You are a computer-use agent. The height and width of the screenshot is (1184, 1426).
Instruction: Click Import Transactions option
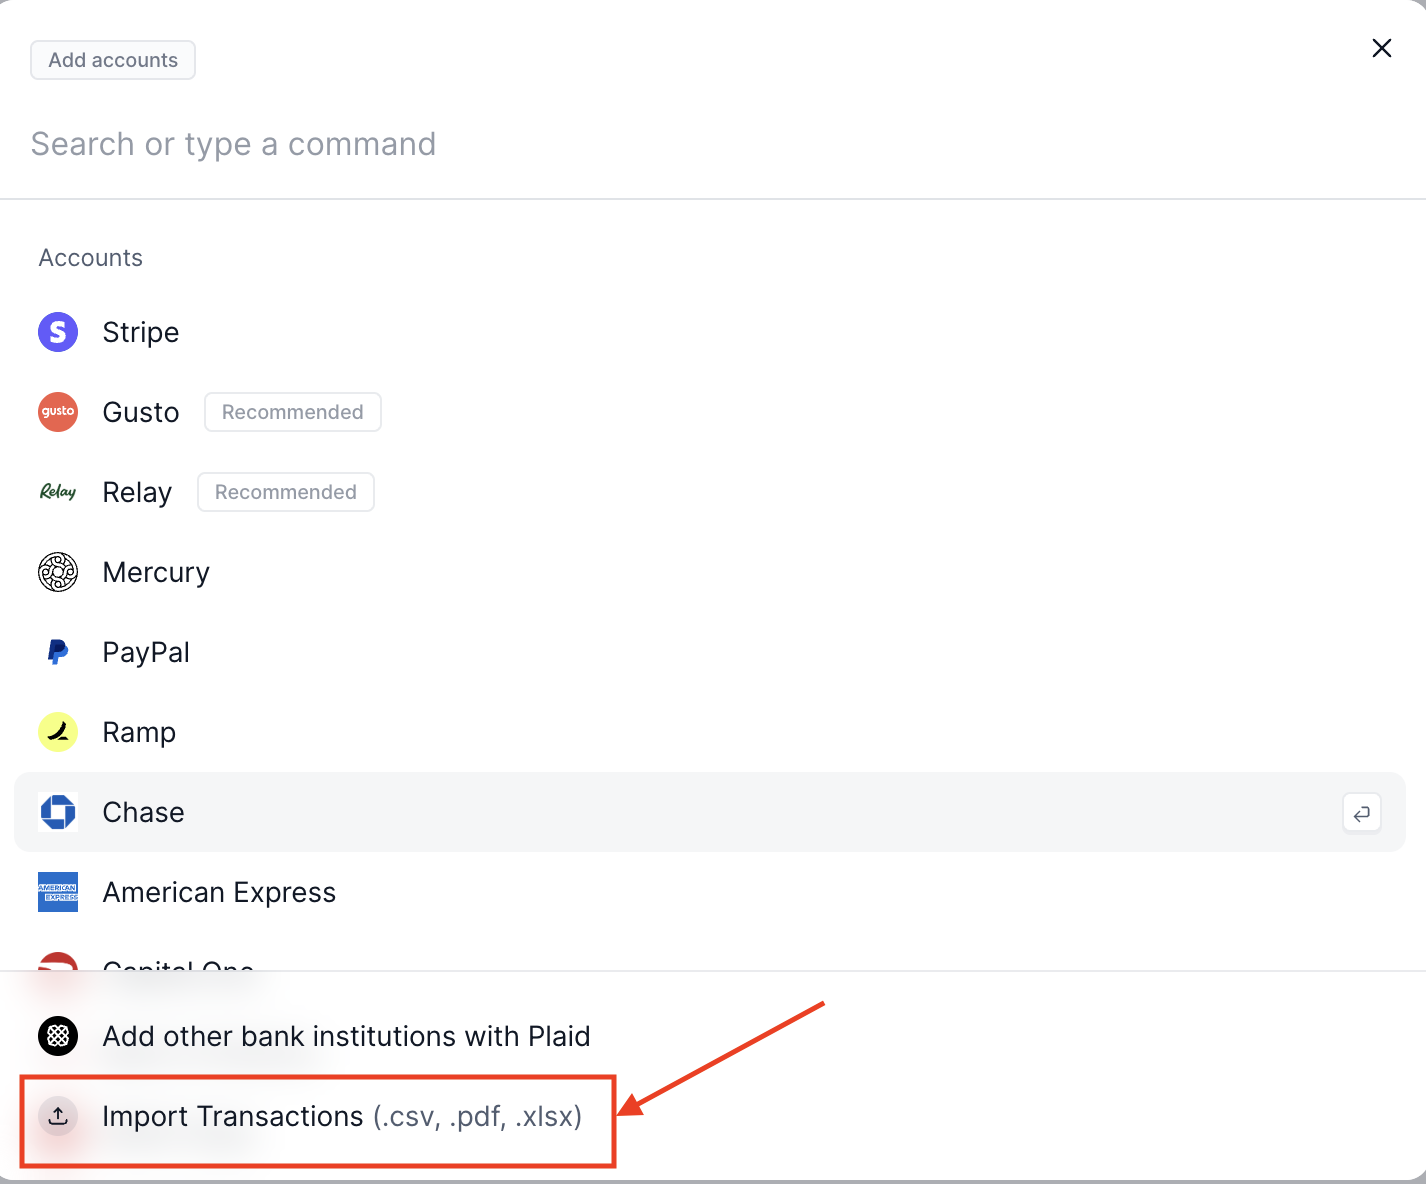click(x=343, y=1116)
